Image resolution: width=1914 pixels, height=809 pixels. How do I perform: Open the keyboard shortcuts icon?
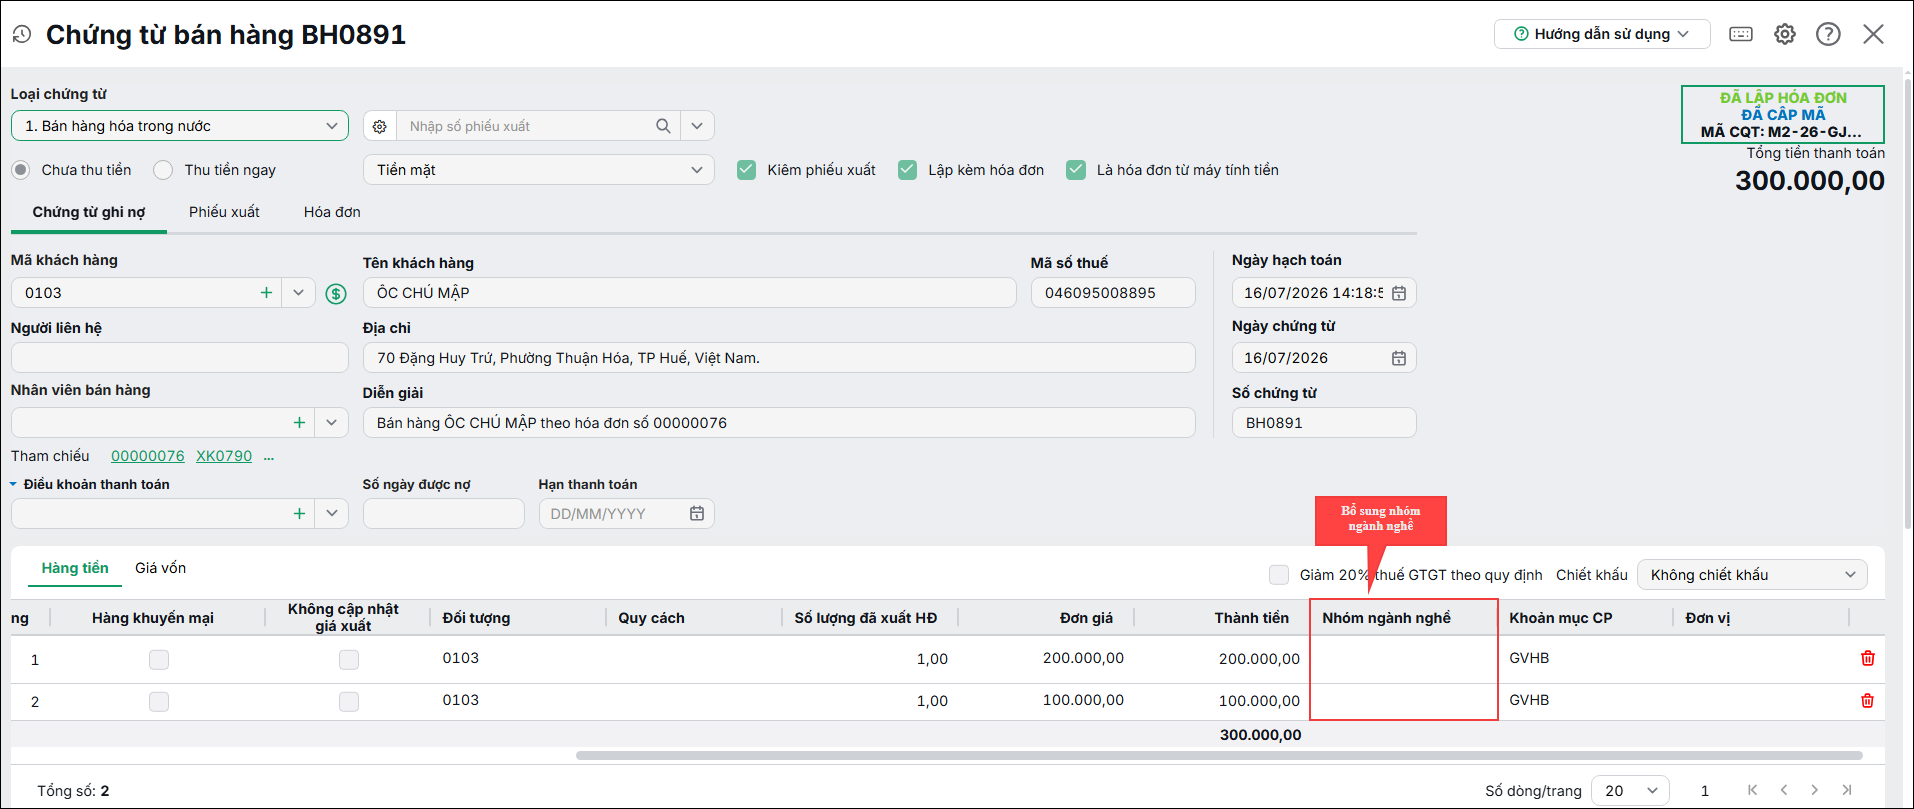pyautogui.click(x=1741, y=34)
